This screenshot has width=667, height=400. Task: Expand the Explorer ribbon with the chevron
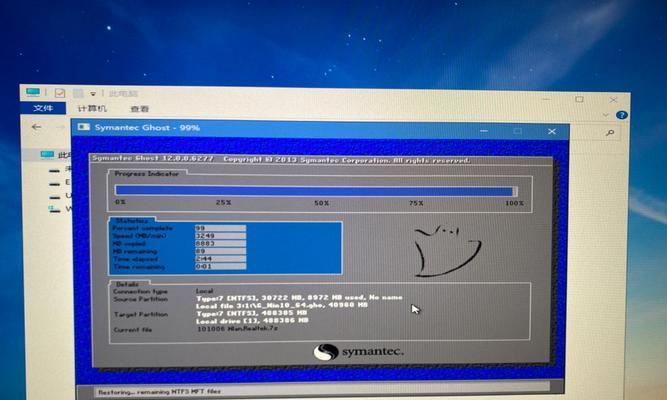pyautogui.click(x=605, y=115)
